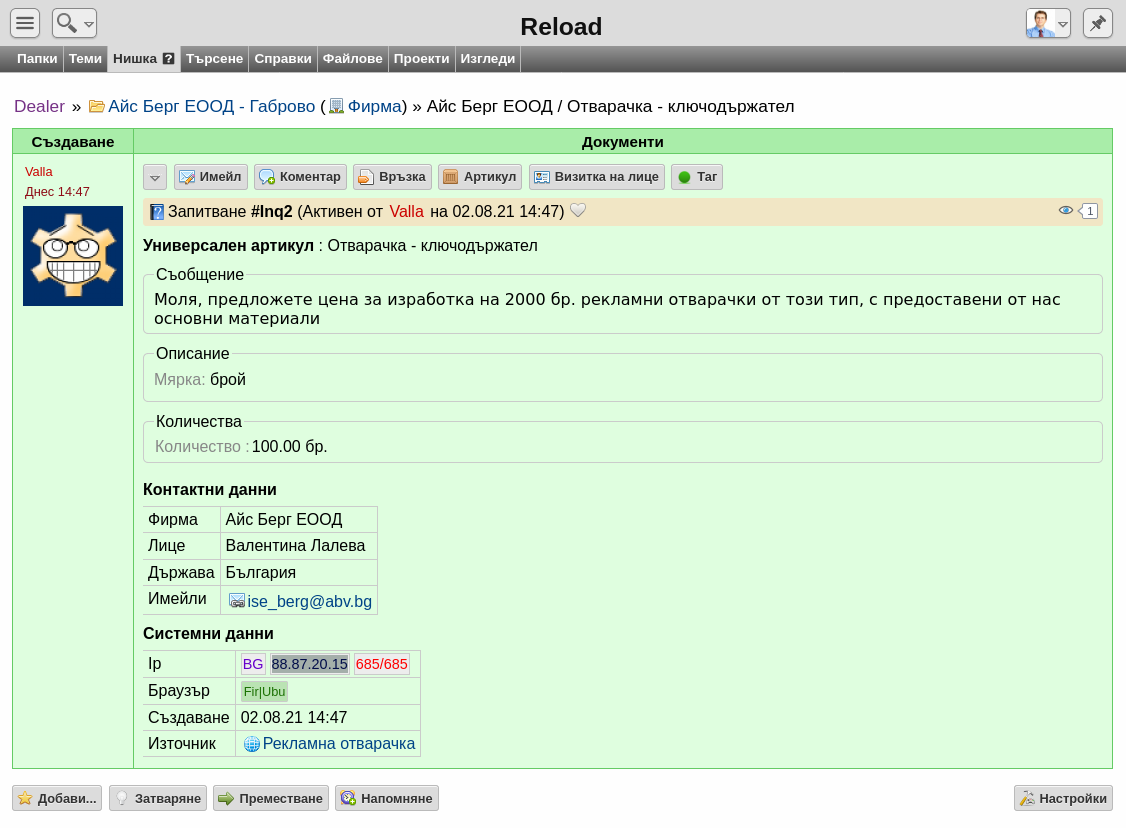
Task: Click the Имейл button
Action: (210, 177)
